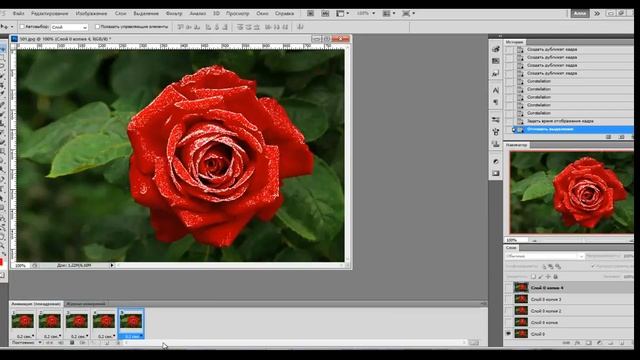The height and width of the screenshot is (360, 640).
Task: Click the distribute top edges icon
Action: click(240, 27)
